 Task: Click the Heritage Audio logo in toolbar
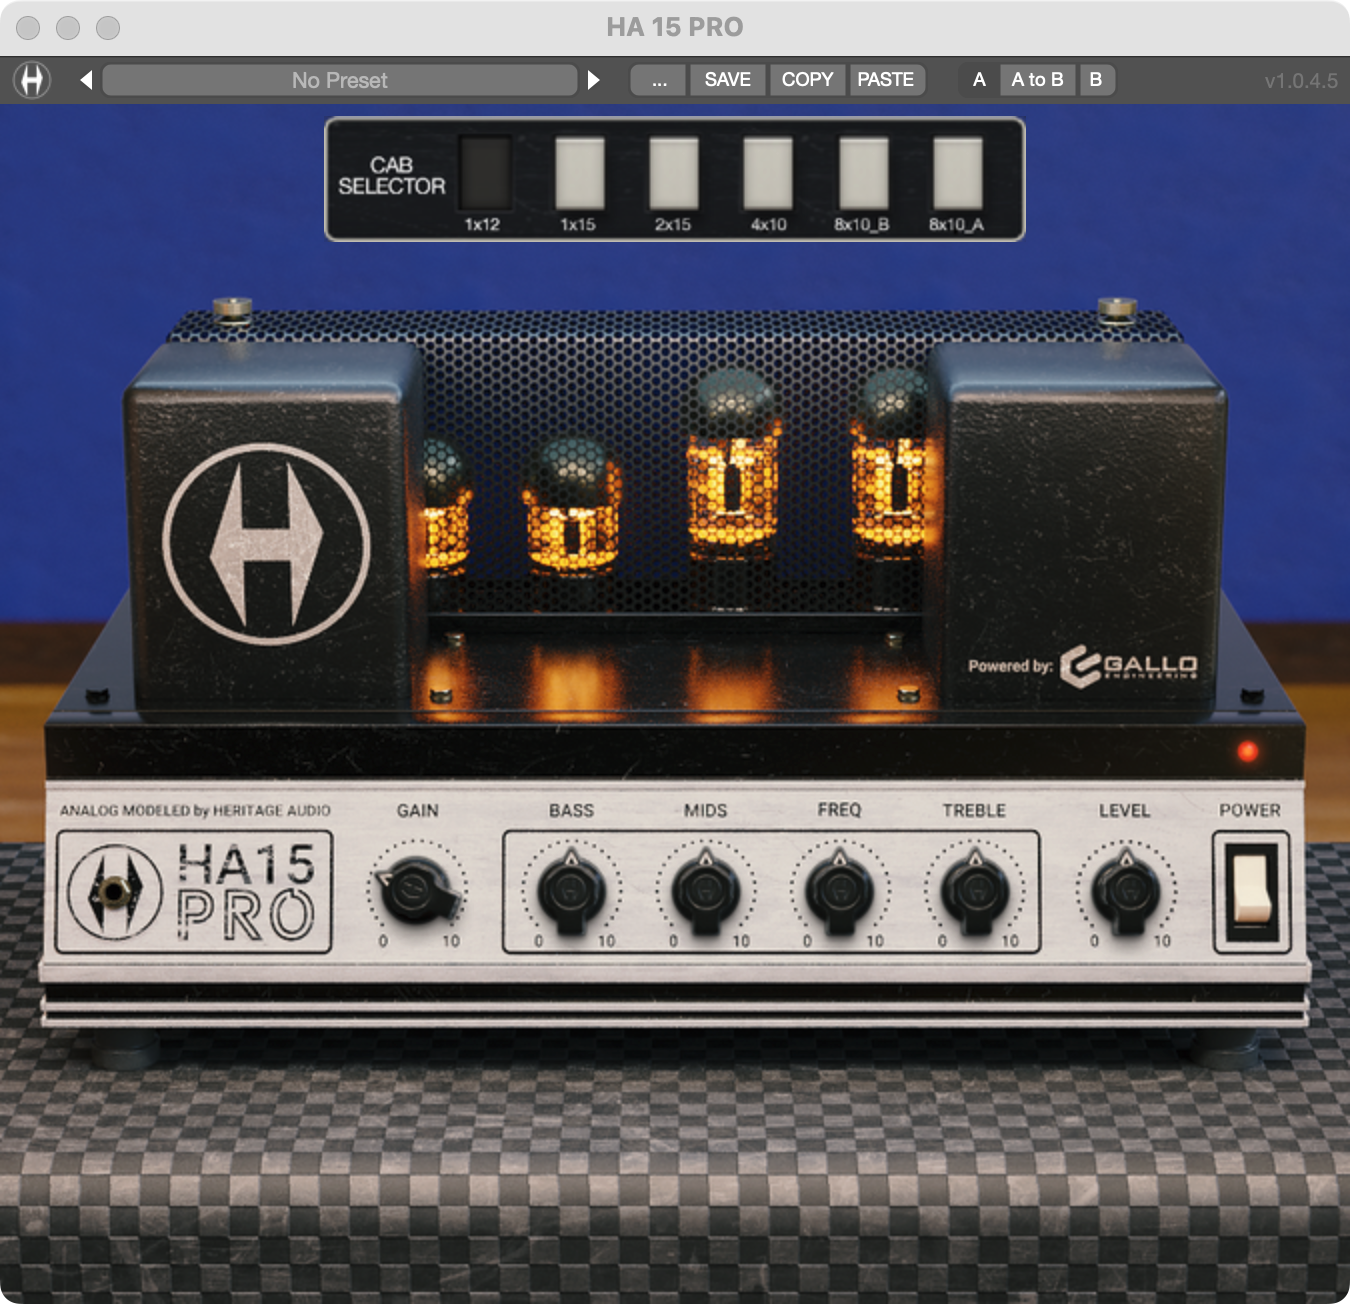click(x=32, y=80)
